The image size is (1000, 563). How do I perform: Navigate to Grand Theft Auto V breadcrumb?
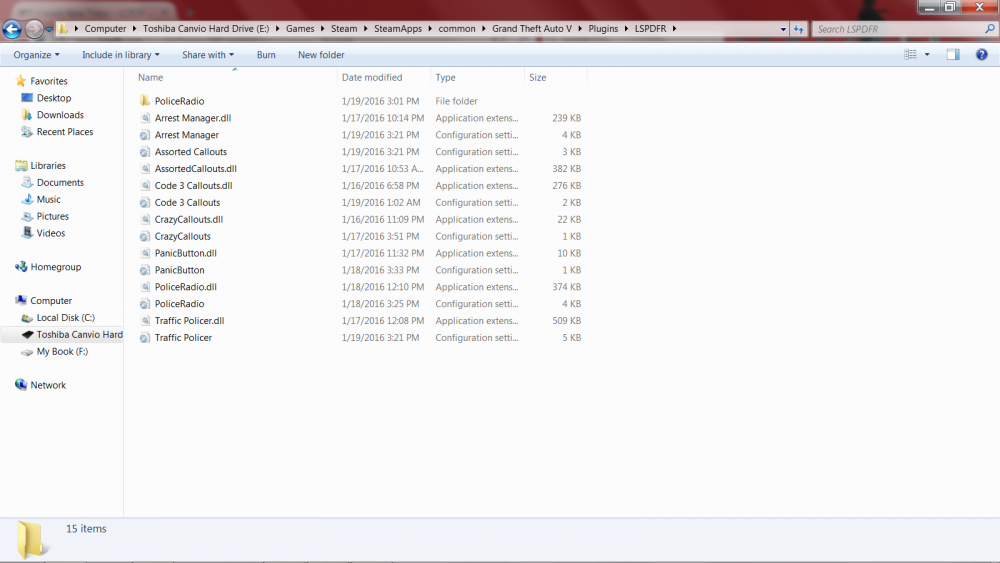pos(531,29)
